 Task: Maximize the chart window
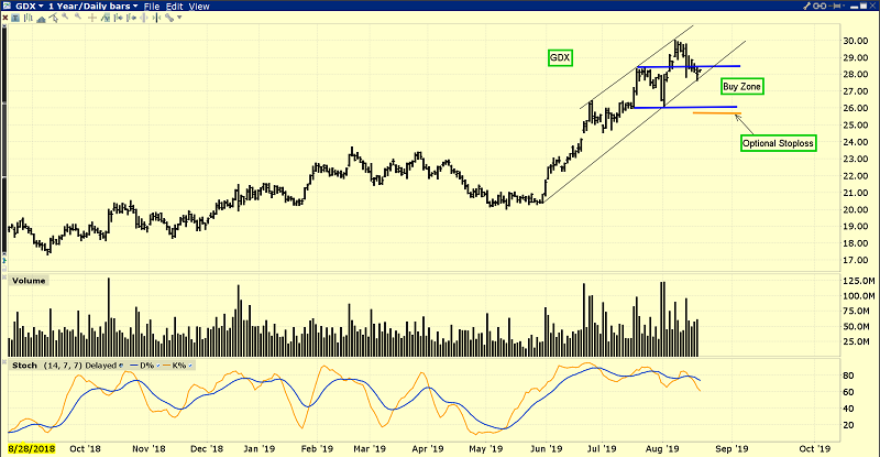click(863, 6)
